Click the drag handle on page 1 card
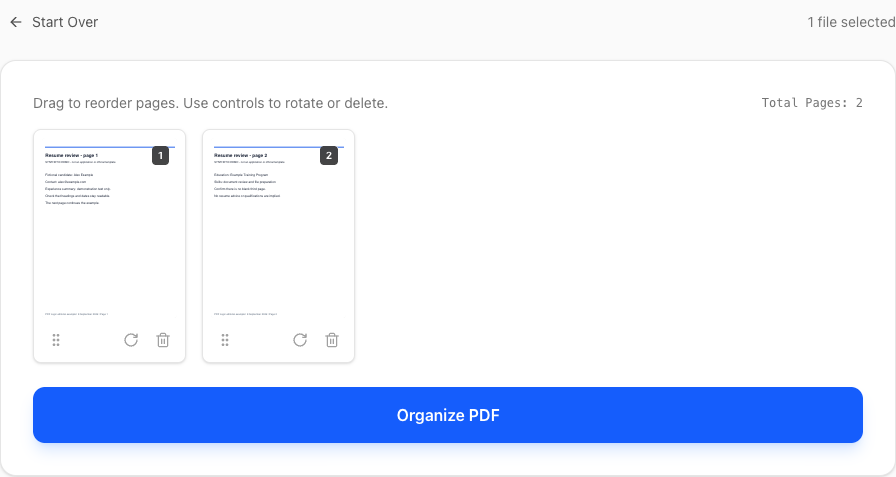The height and width of the screenshot is (477, 896). tap(56, 340)
